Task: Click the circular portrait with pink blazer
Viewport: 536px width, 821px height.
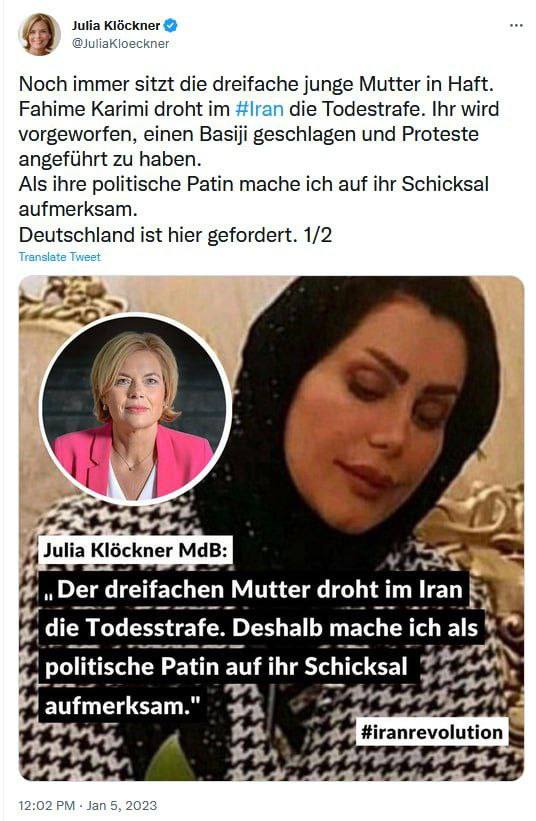Action: (136, 409)
